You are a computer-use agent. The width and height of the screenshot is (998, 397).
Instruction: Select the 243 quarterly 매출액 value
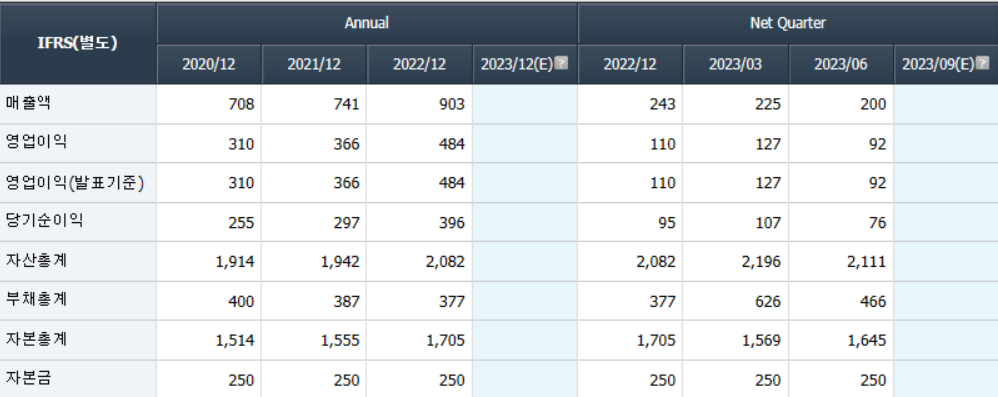click(663, 104)
